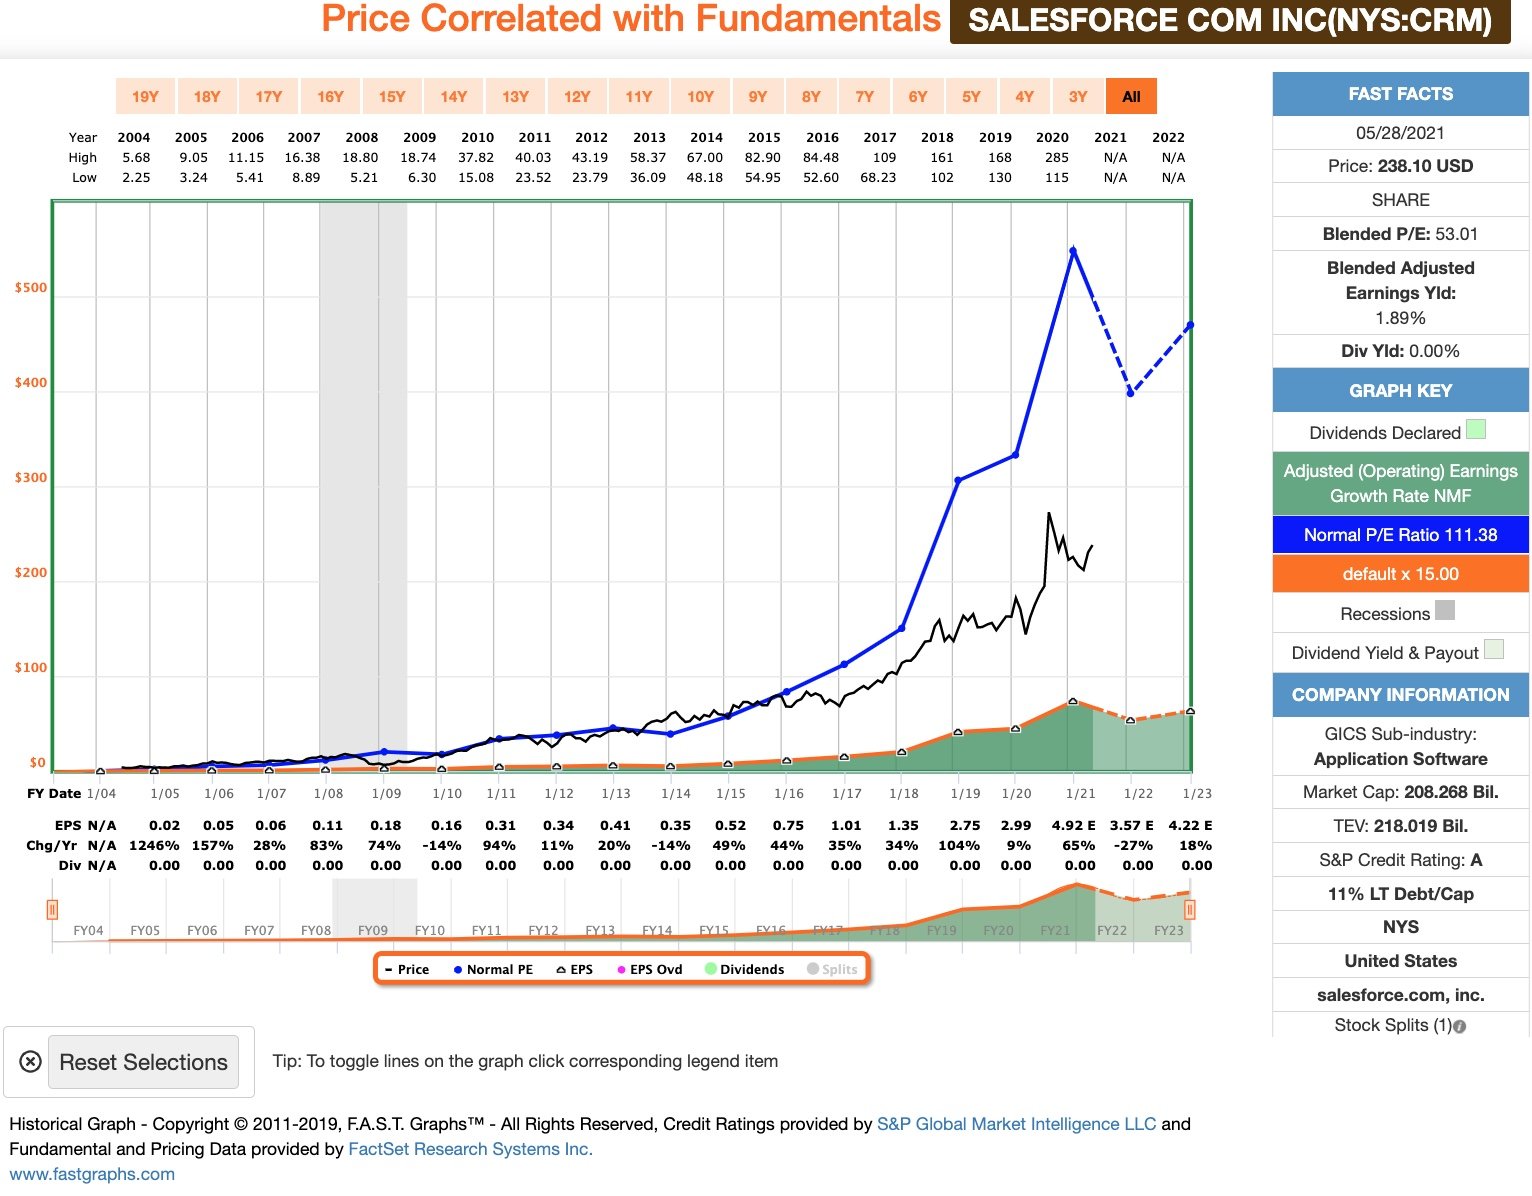The width and height of the screenshot is (1532, 1196).
Task: Toggle the Dividends legend item
Action: coord(745,969)
